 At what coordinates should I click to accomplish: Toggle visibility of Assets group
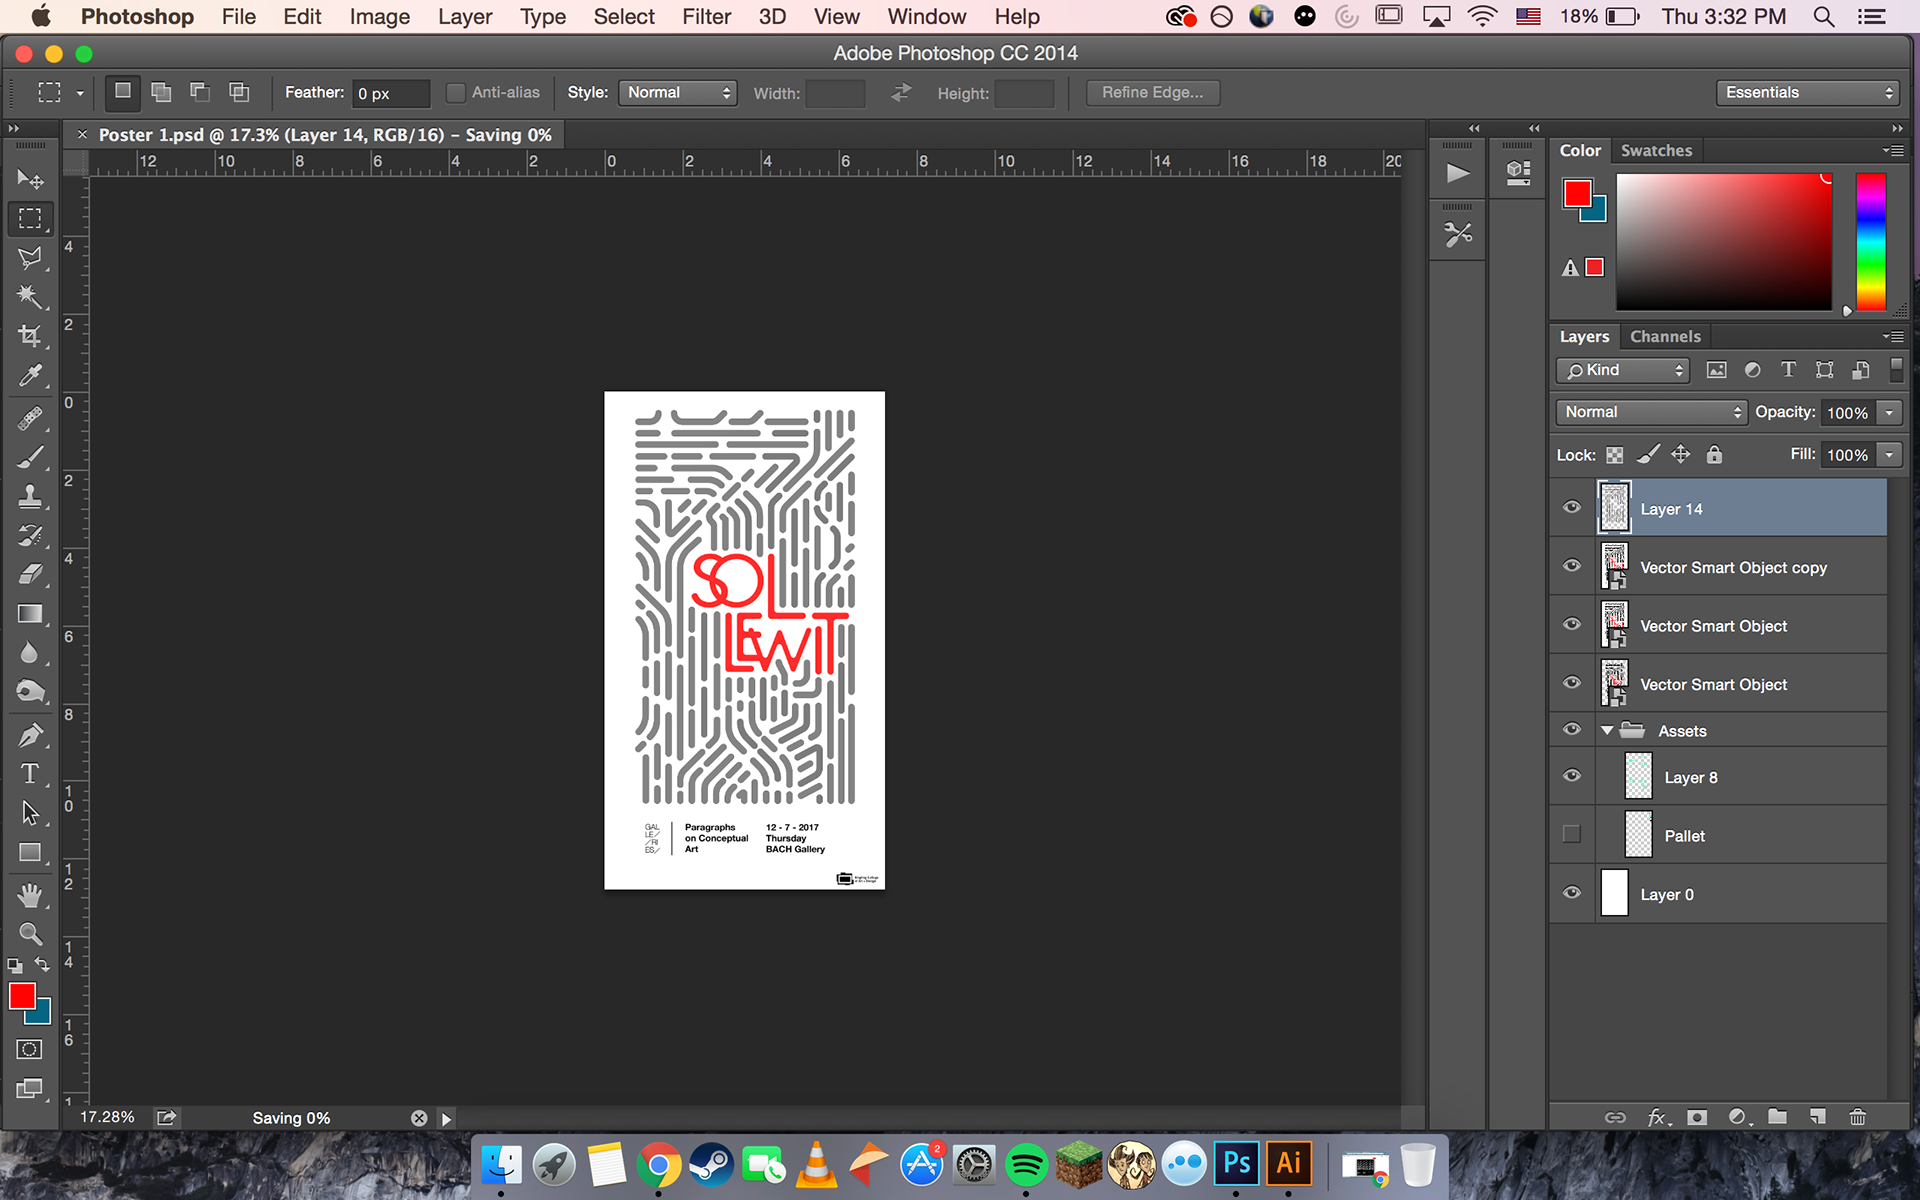pos(1572,730)
